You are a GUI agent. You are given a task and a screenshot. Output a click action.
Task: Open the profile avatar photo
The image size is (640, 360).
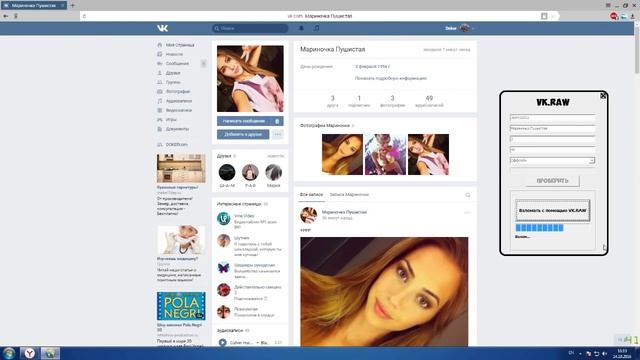[x=250, y=79]
